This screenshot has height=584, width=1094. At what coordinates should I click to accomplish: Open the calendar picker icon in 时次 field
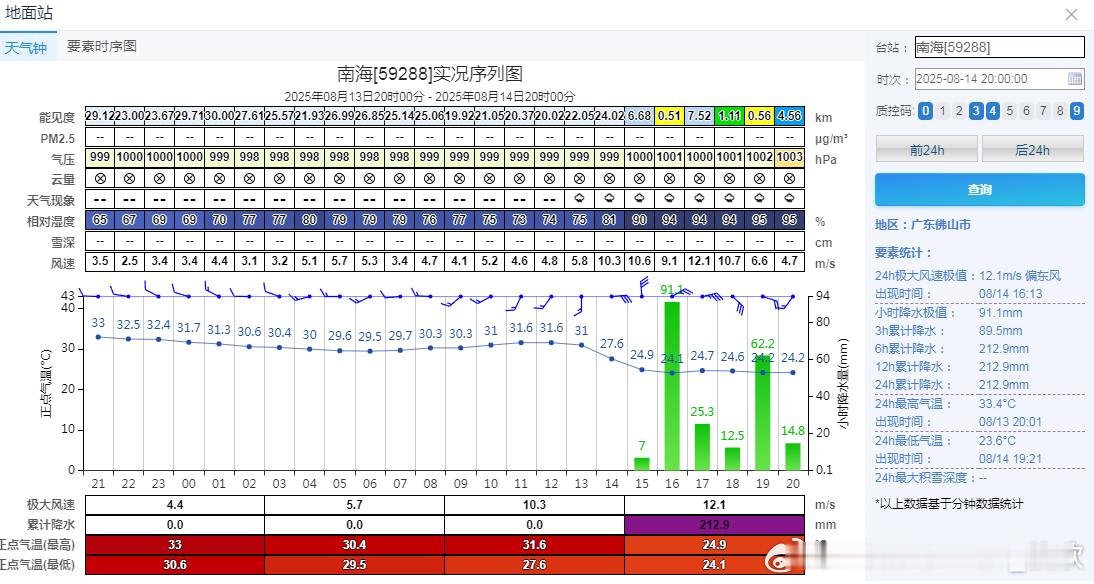coord(1075,79)
